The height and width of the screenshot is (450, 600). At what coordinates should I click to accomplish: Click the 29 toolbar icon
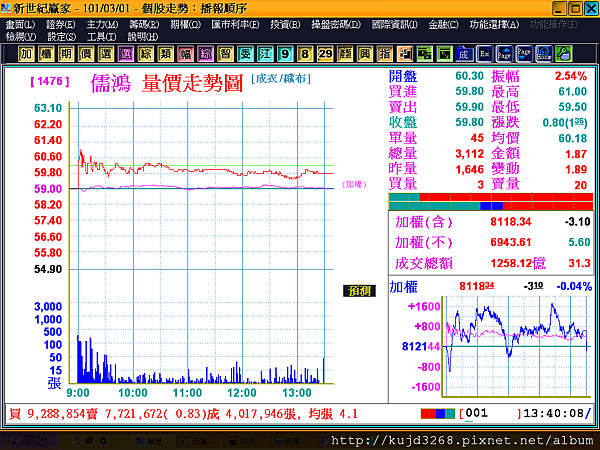click(325, 54)
